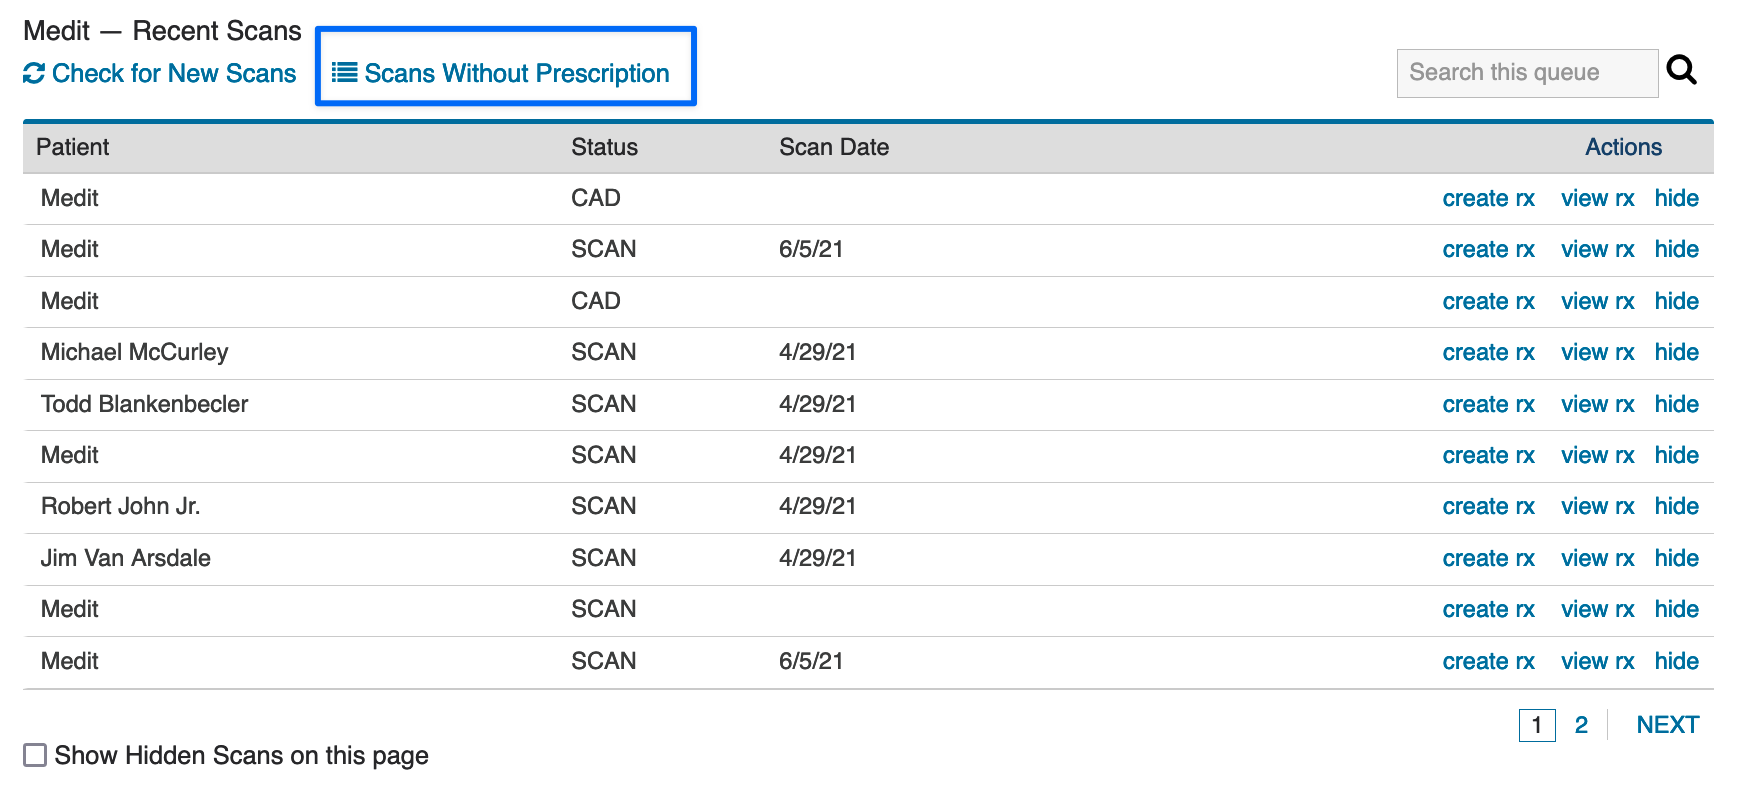This screenshot has width=1752, height=804.
Task: Click SCAN status in Michael McCurley row
Action: (x=603, y=352)
